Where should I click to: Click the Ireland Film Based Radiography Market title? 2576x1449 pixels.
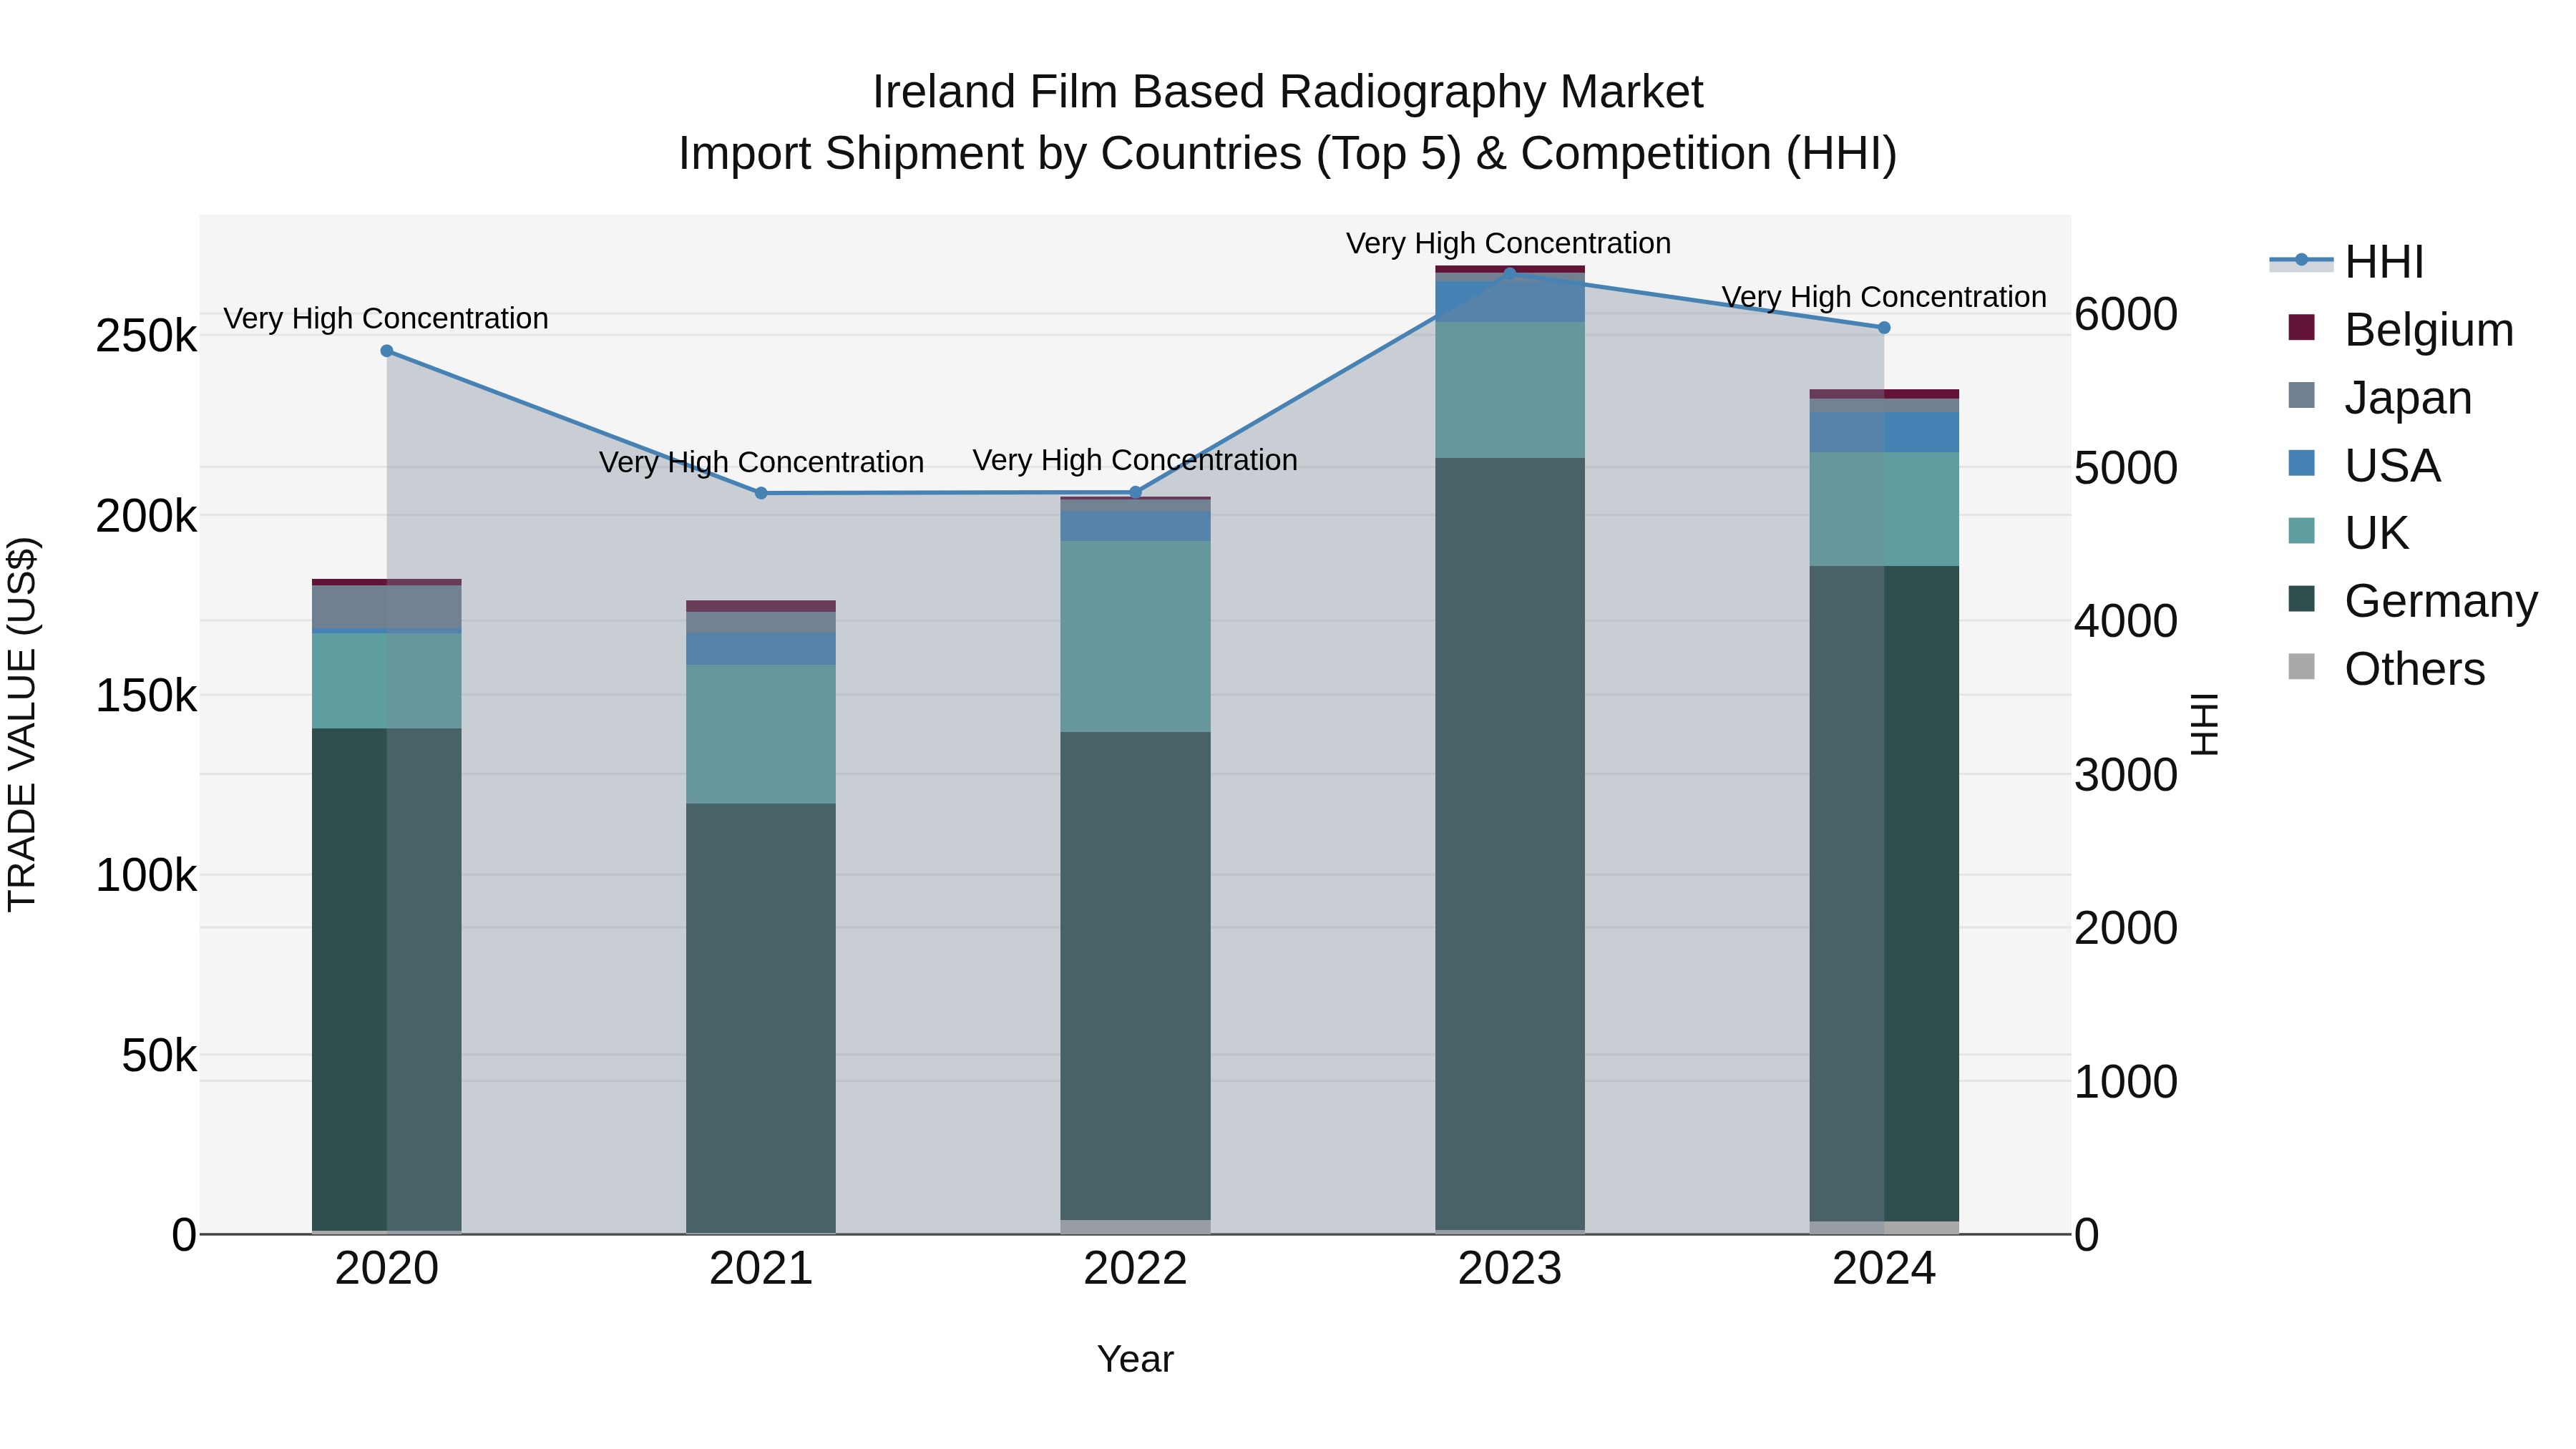click(1288, 92)
